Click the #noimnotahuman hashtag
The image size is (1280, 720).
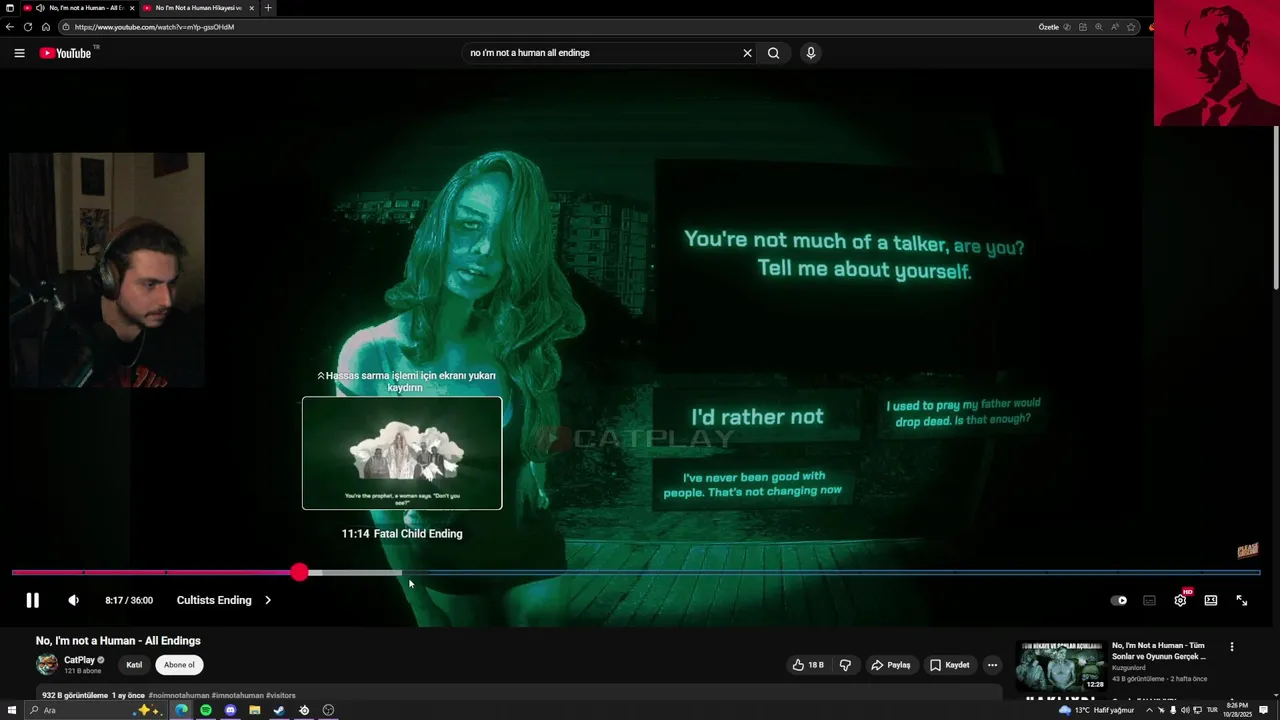179,695
